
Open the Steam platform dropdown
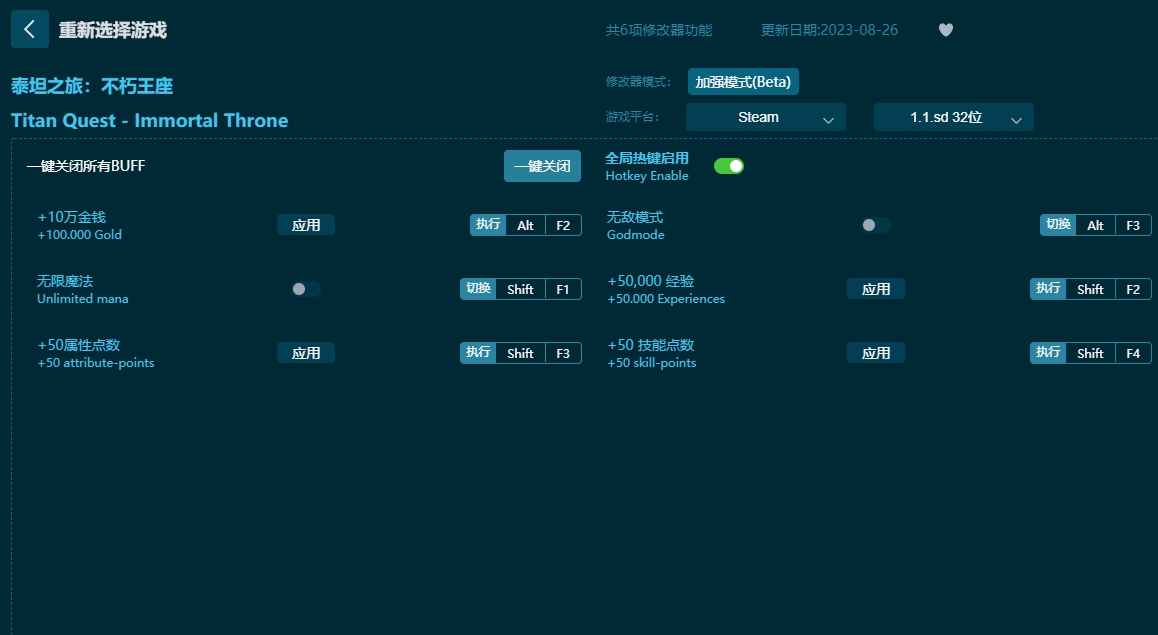(765, 117)
